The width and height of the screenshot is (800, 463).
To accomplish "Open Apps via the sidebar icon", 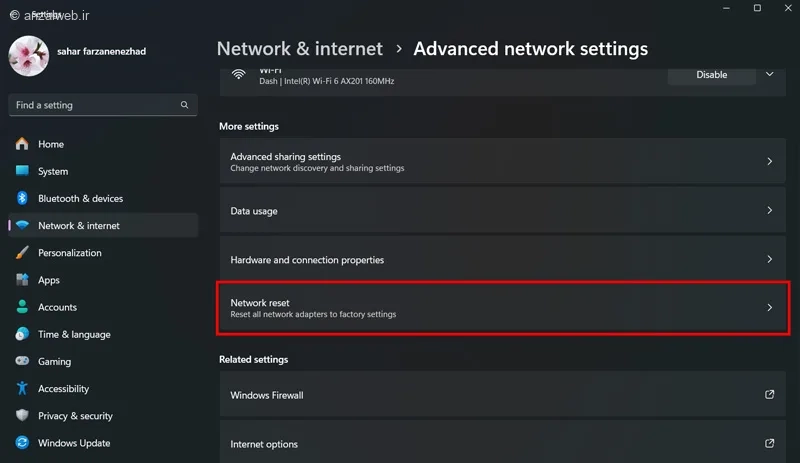I will tap(22, 280).
